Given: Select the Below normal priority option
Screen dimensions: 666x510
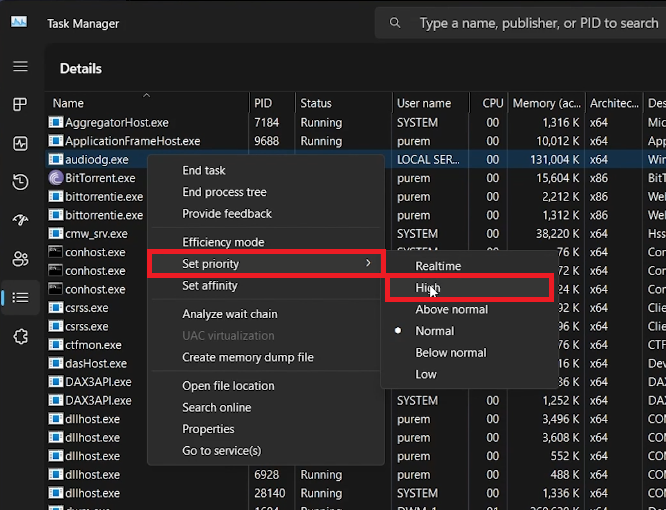Looking at the screenshot, I should pos(450,353).
